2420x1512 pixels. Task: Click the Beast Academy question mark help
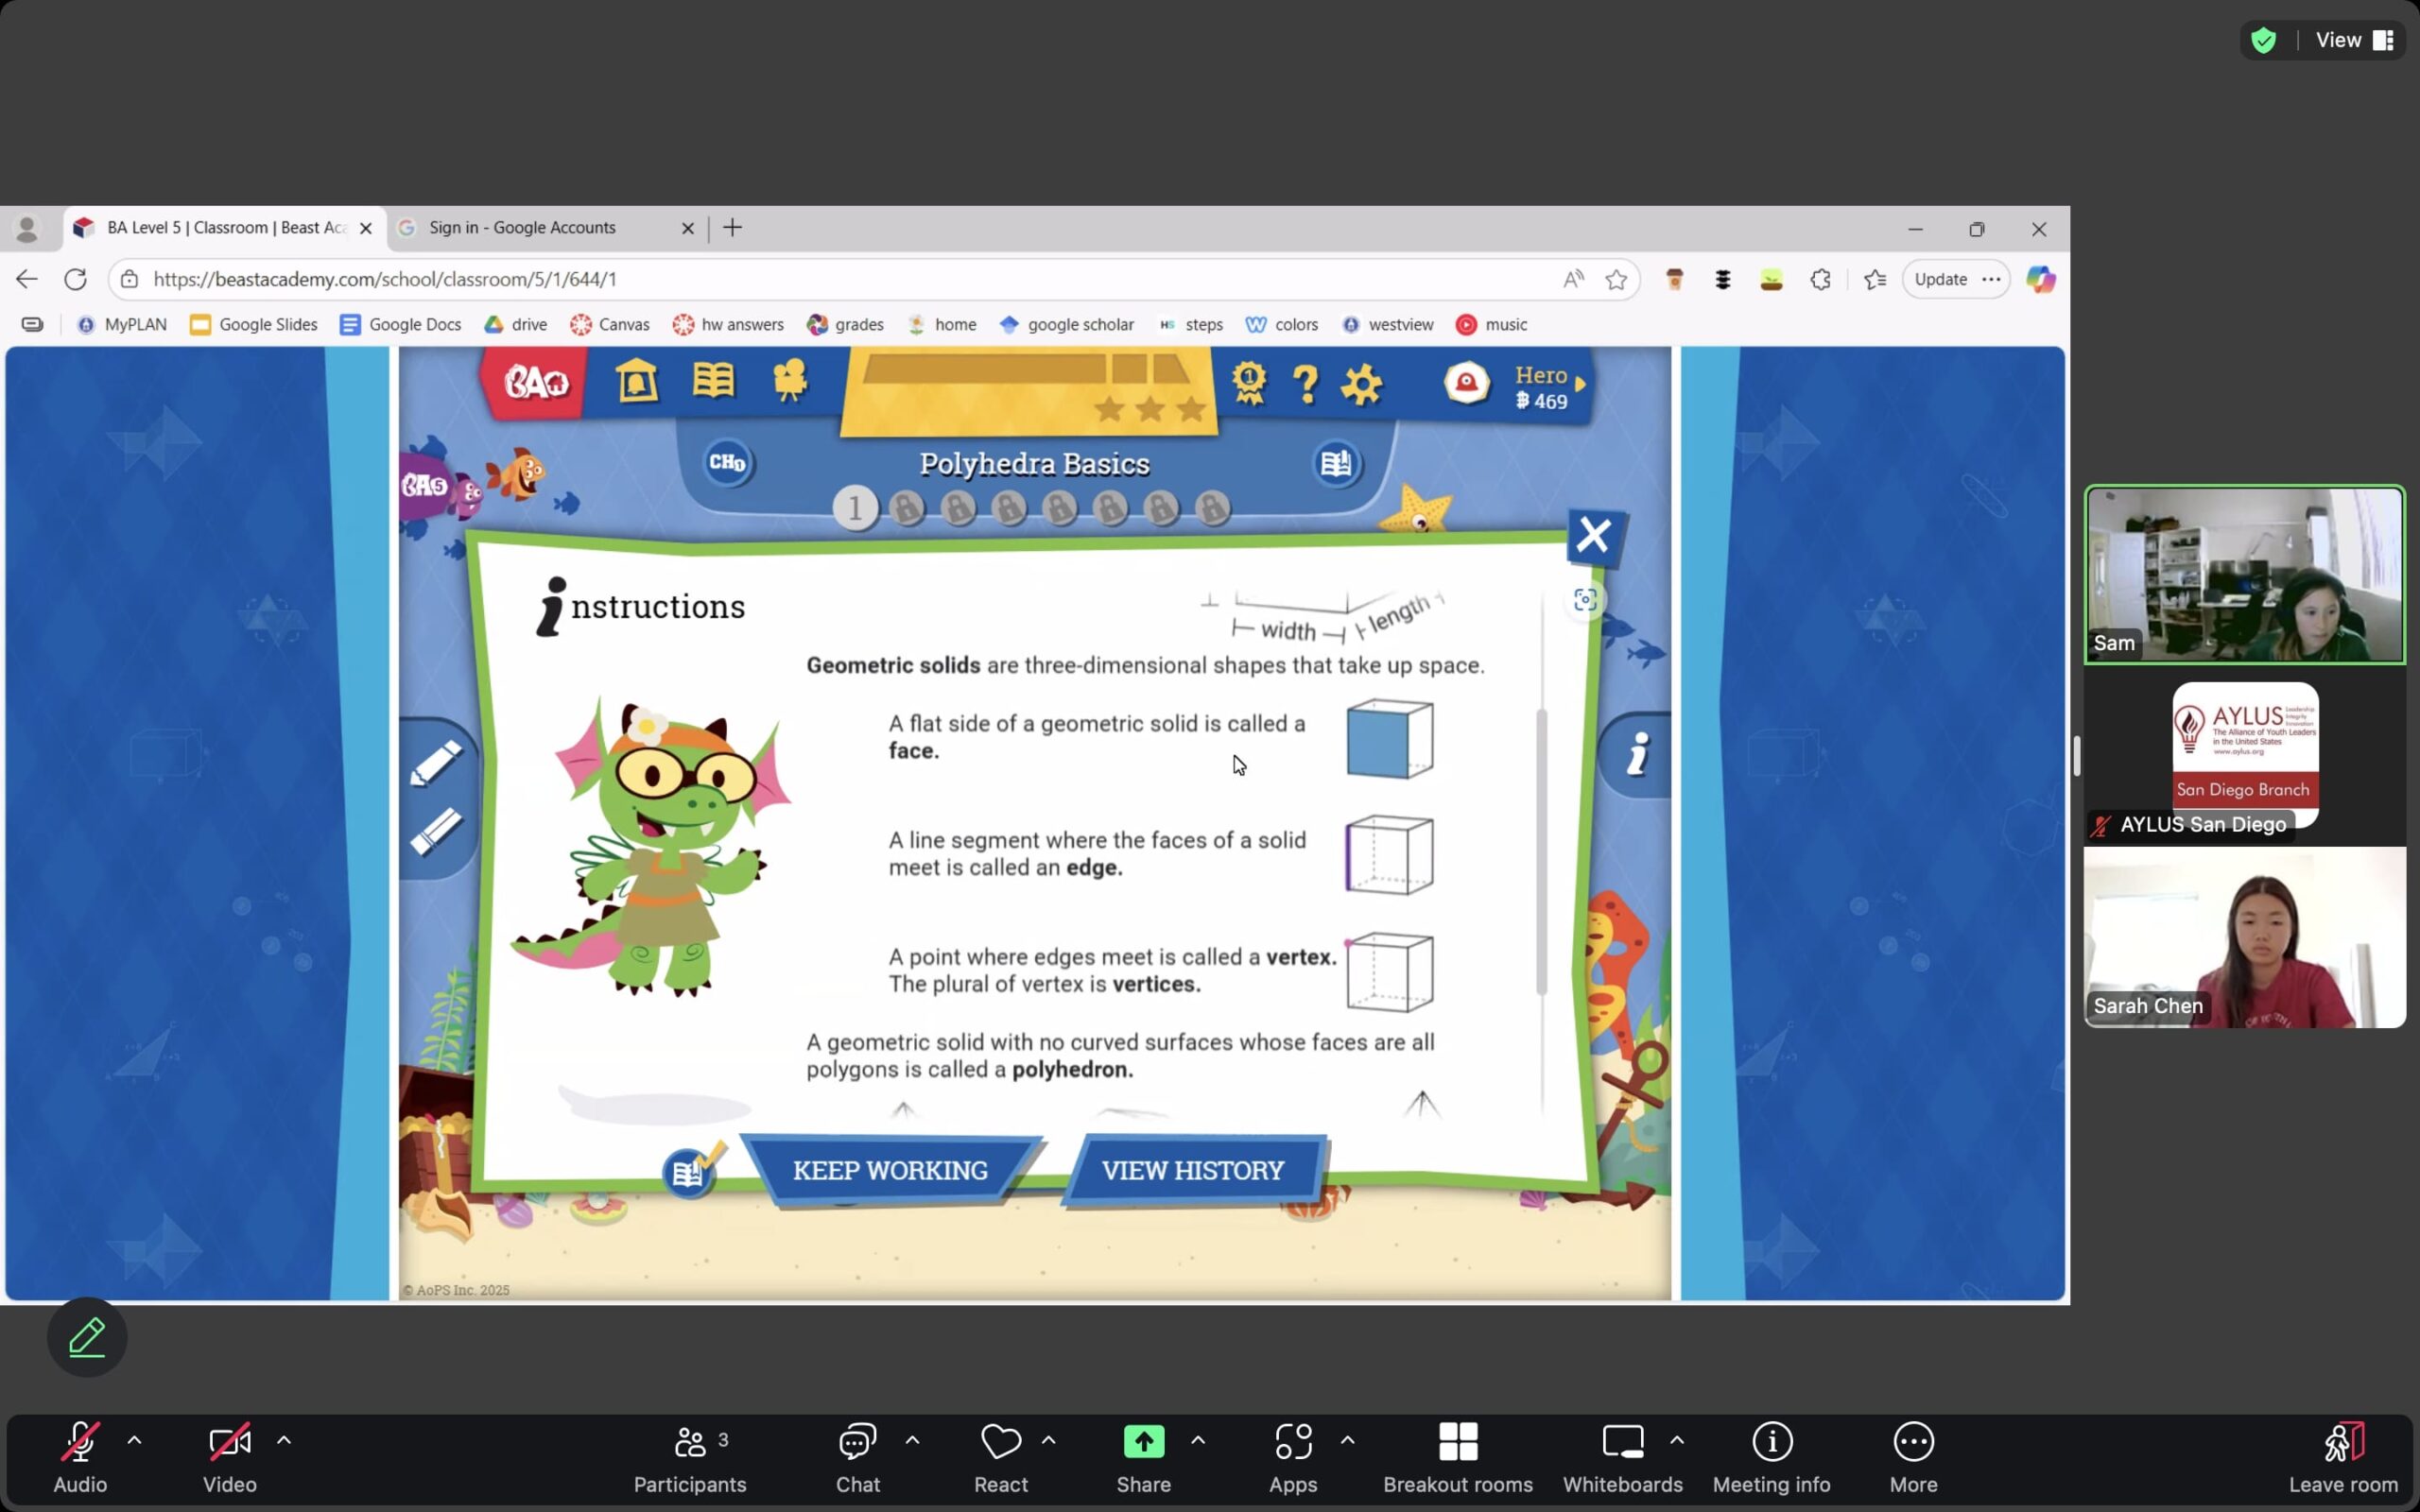[1305, 384]
